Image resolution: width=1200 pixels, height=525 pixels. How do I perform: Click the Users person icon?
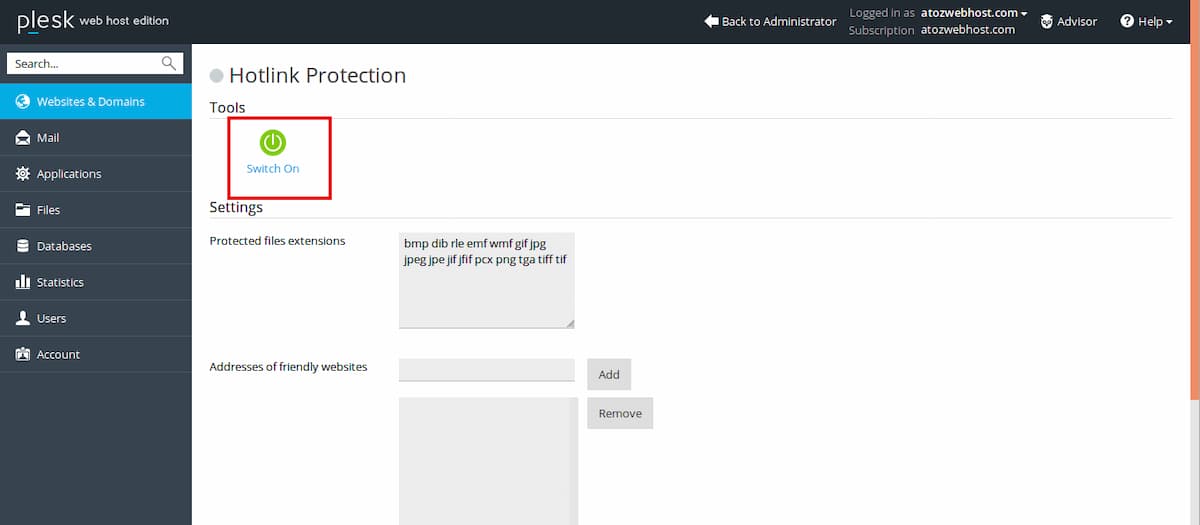[x=22, y=318]
